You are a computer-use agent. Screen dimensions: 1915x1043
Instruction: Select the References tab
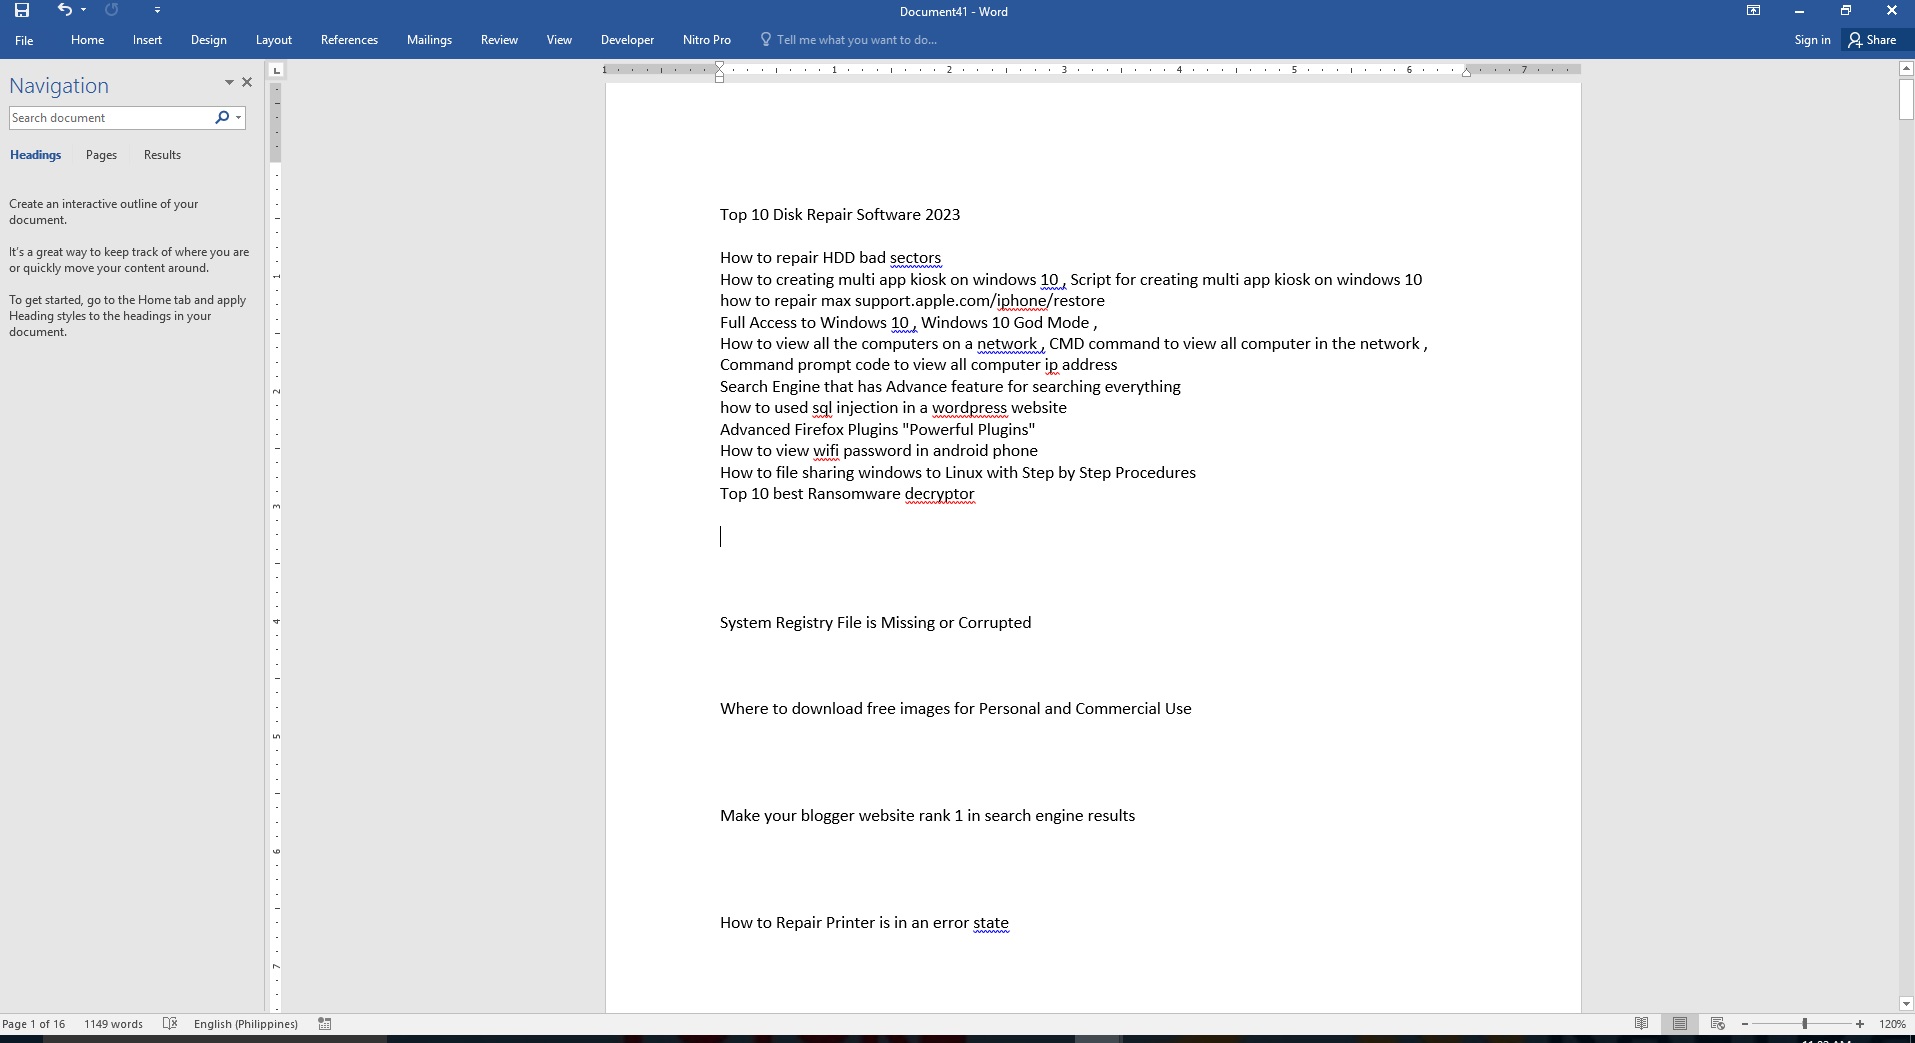click(x=349, y=40)
